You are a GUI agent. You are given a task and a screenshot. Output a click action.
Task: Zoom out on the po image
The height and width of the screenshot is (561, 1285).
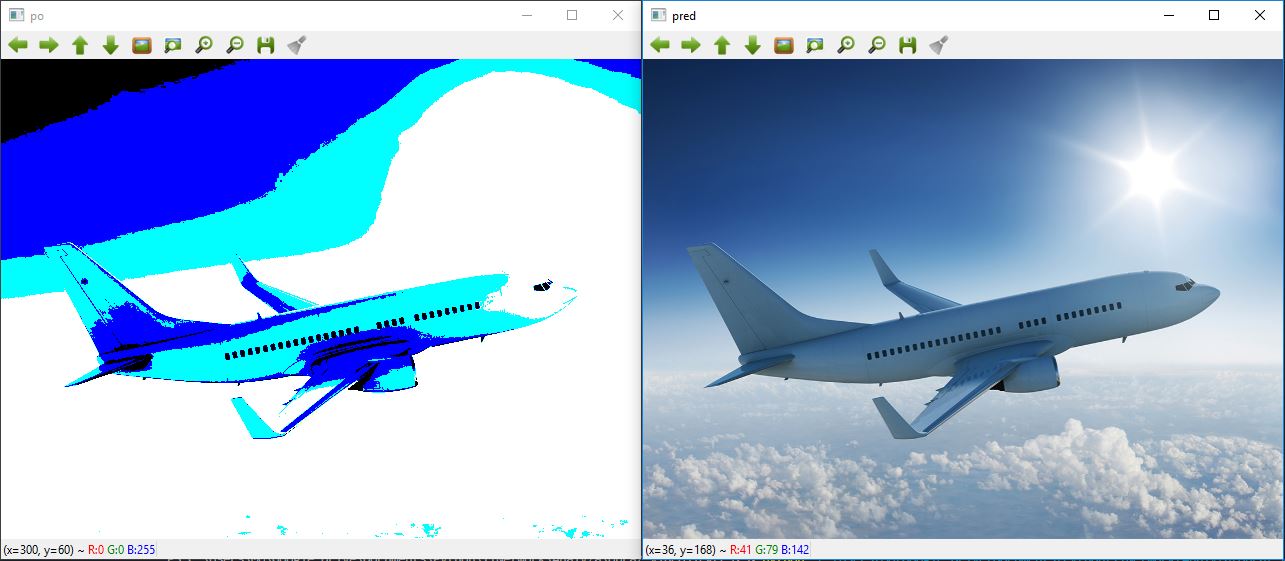tap(235, 45)
